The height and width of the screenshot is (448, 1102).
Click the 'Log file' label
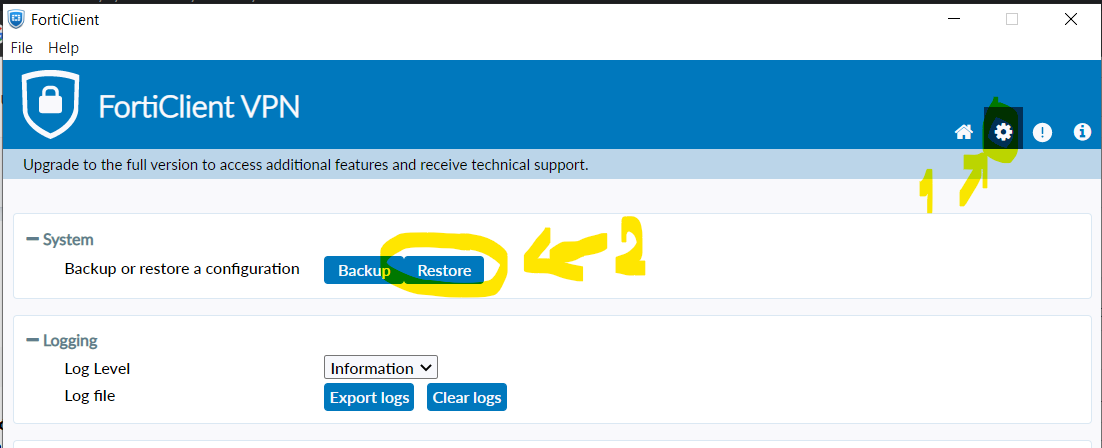pos(89,395)
